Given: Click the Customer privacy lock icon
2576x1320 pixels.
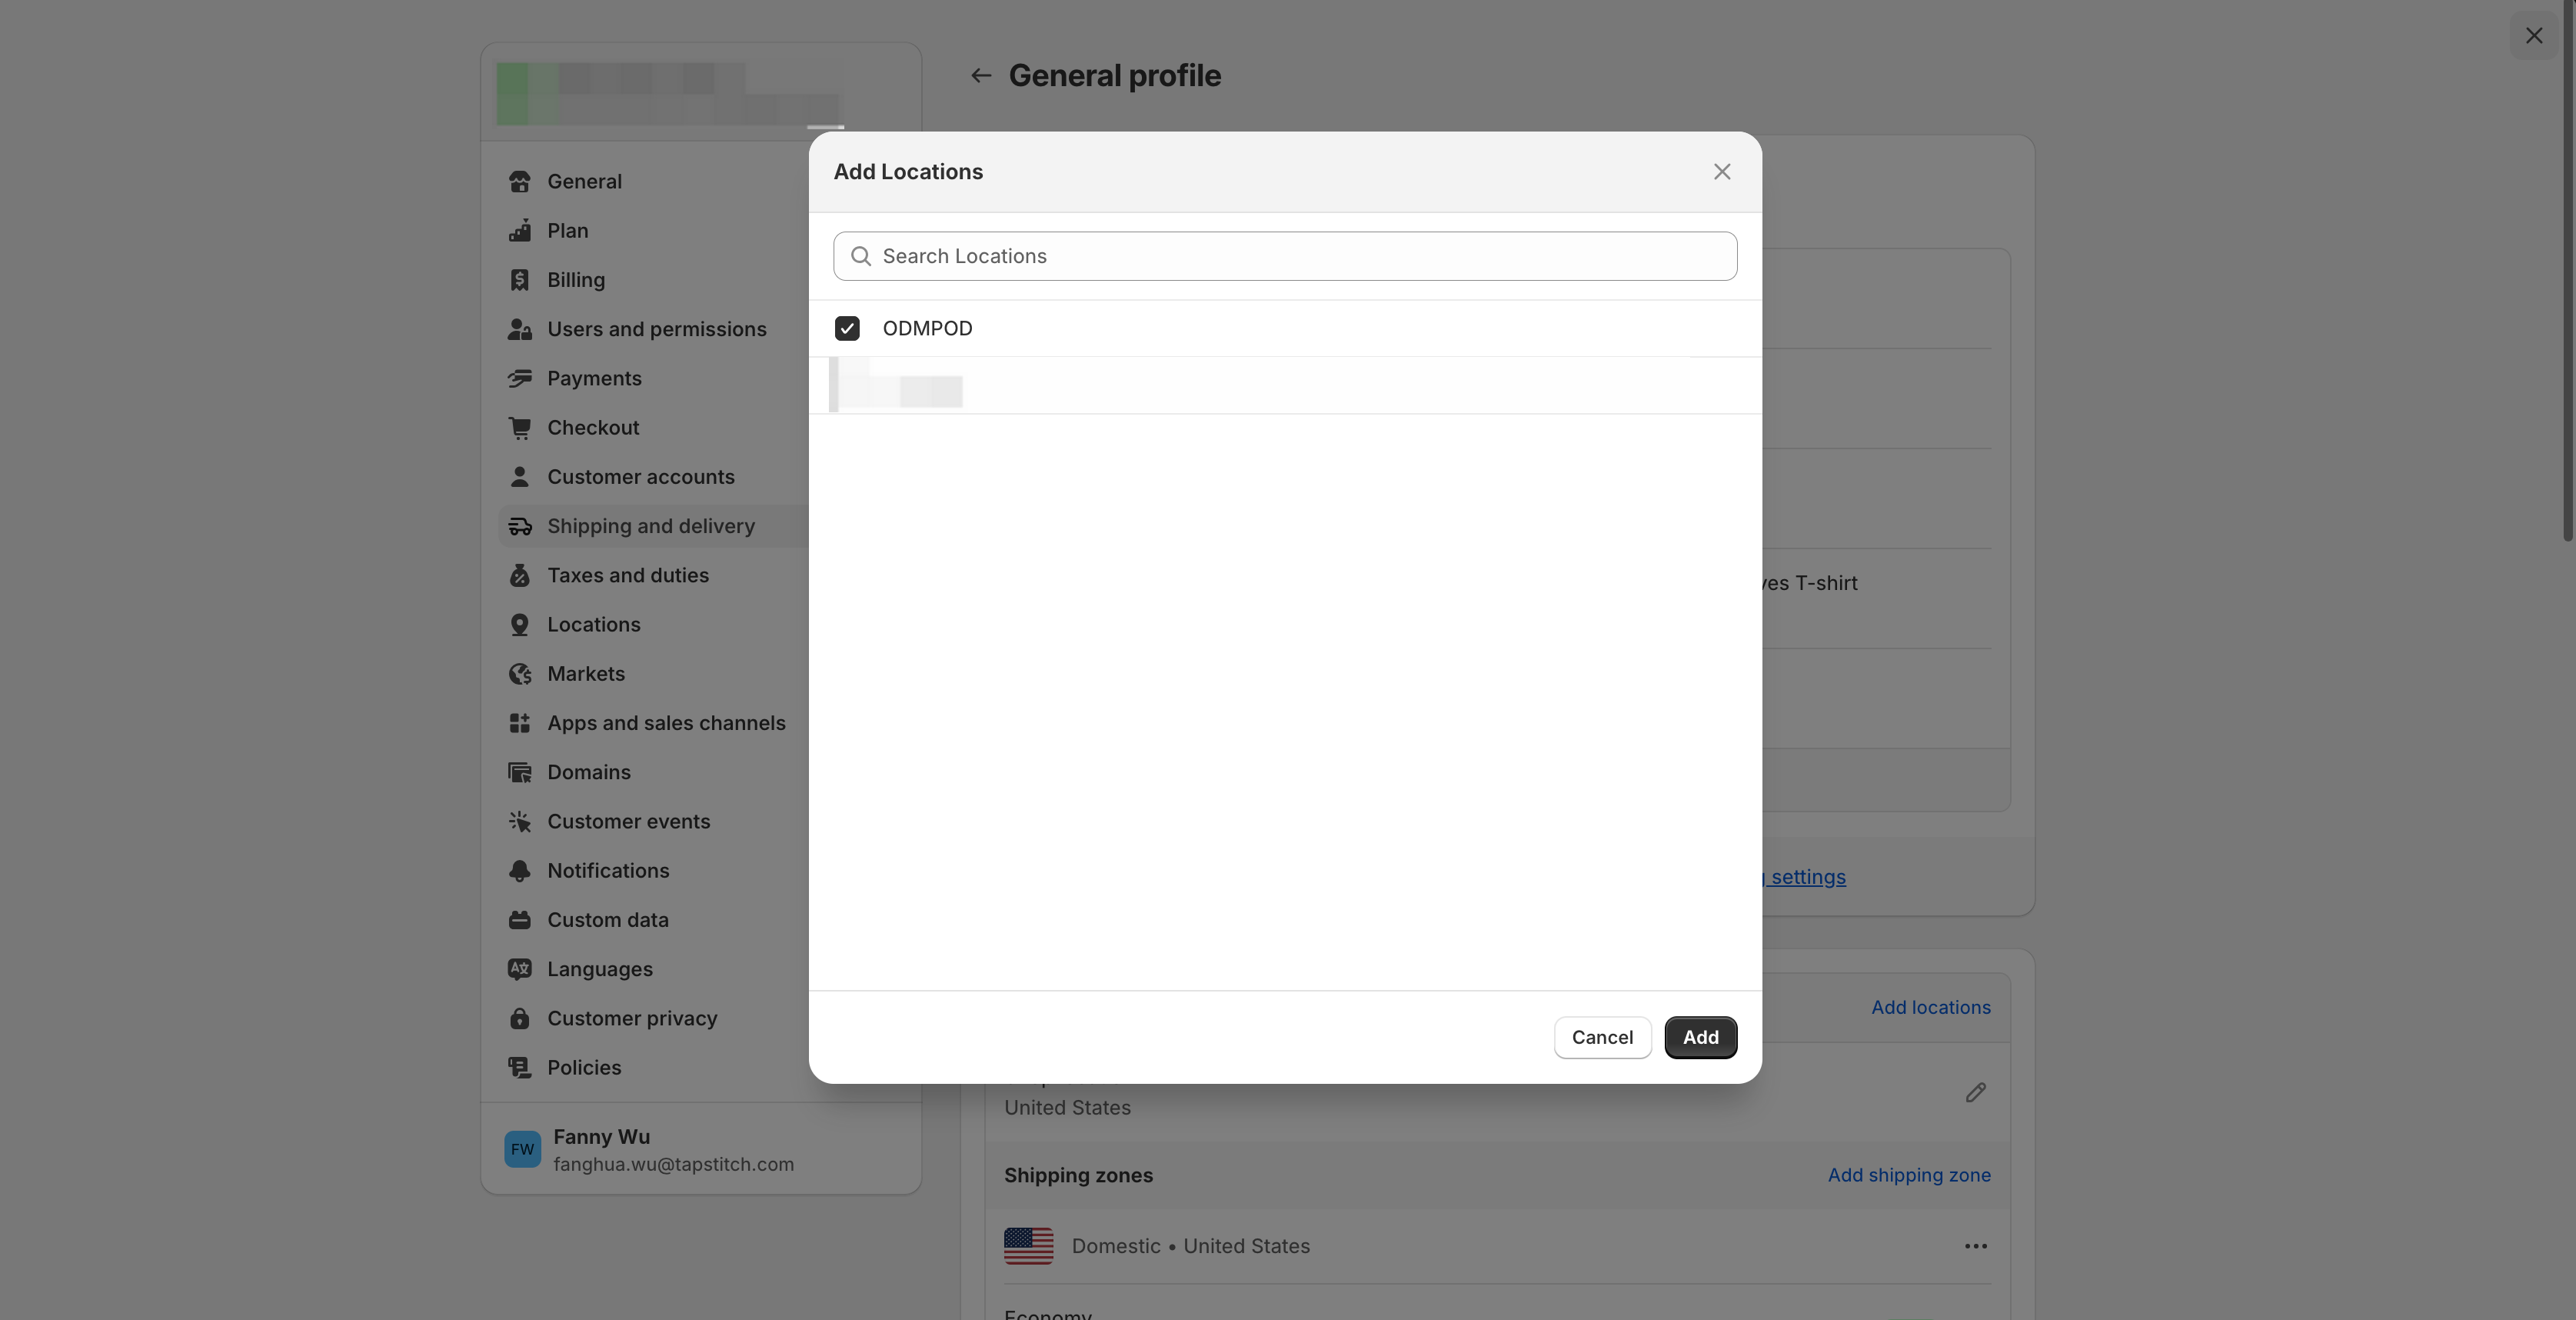Looking at the screenshot, I should tap(519, 1018).
